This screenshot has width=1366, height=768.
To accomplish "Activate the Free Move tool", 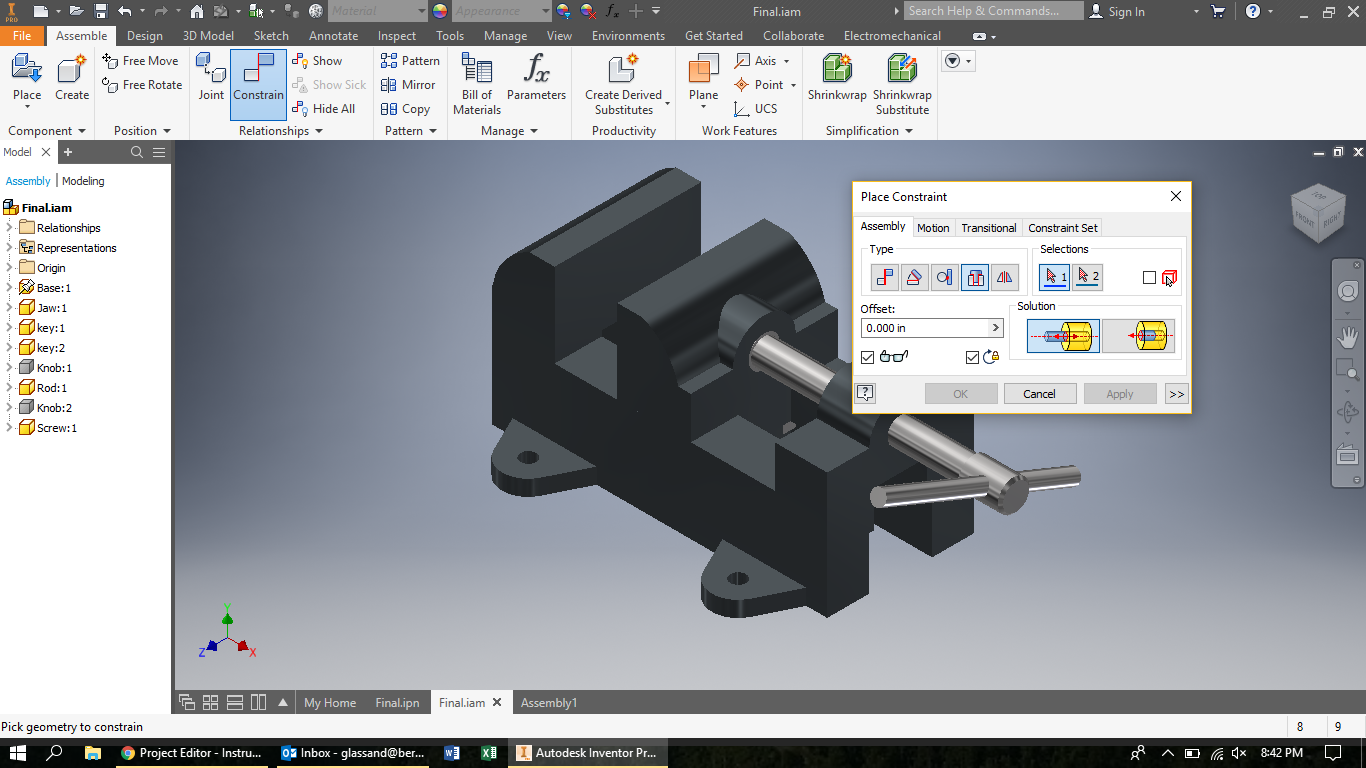I will tap(140, 61).
